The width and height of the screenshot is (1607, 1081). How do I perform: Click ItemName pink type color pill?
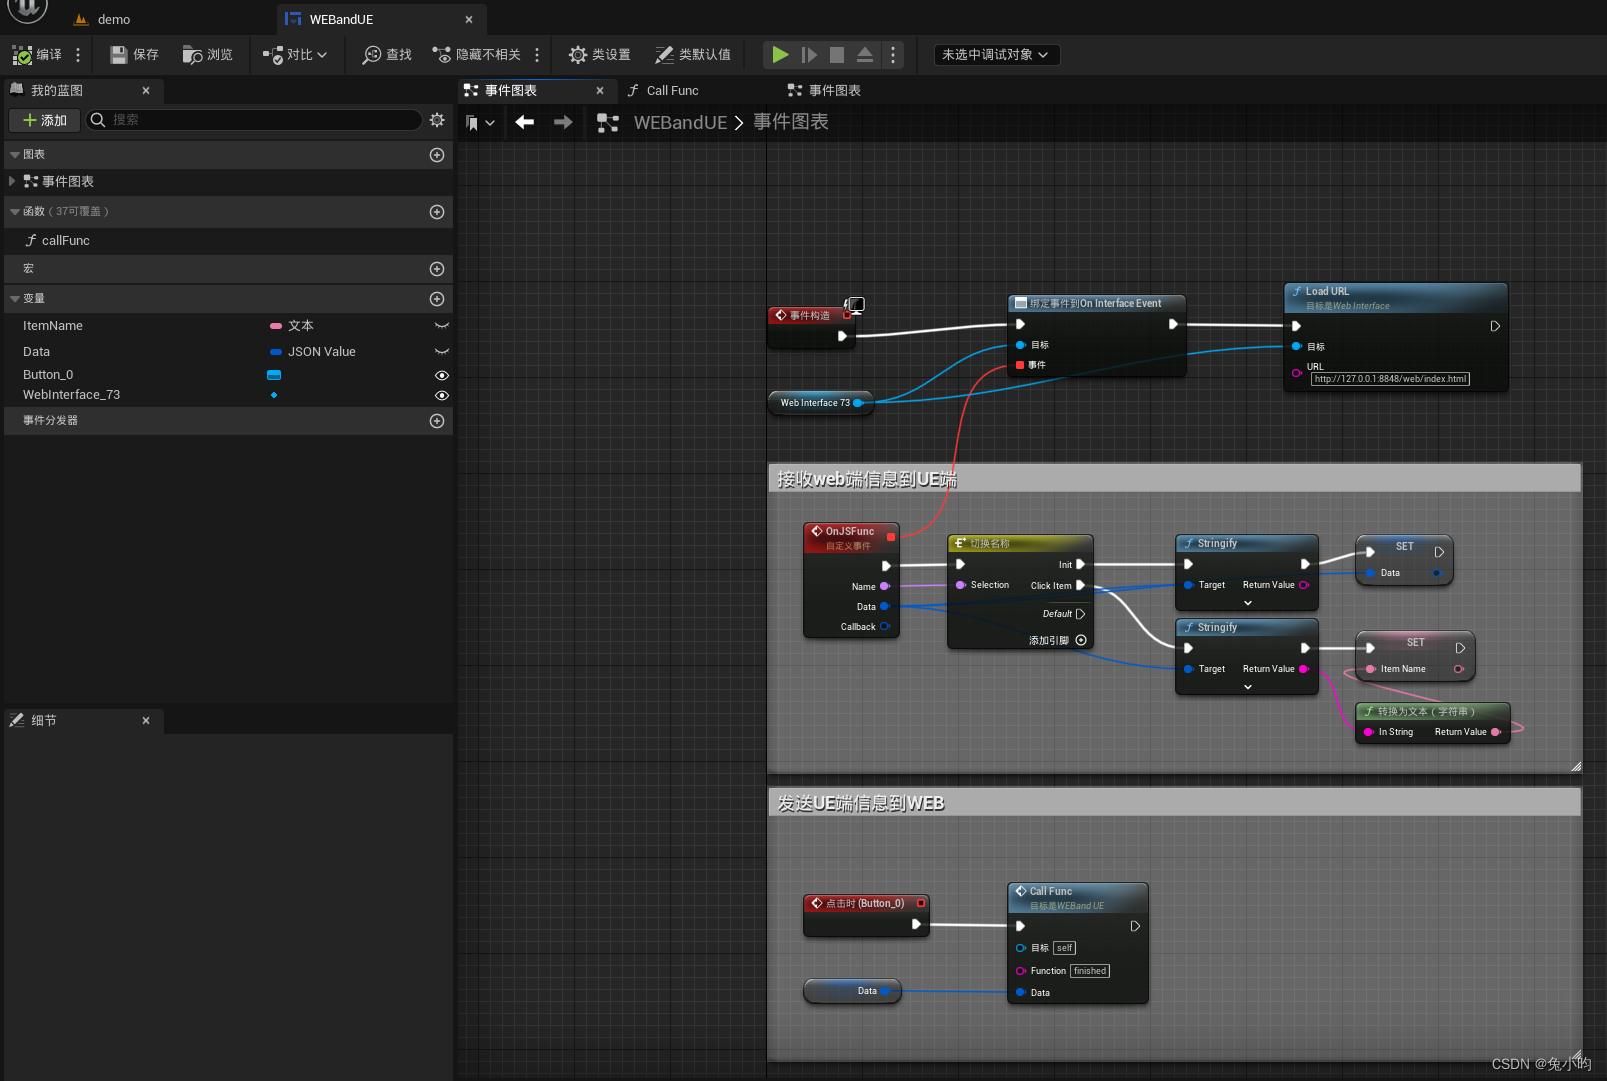coord(276,326)
